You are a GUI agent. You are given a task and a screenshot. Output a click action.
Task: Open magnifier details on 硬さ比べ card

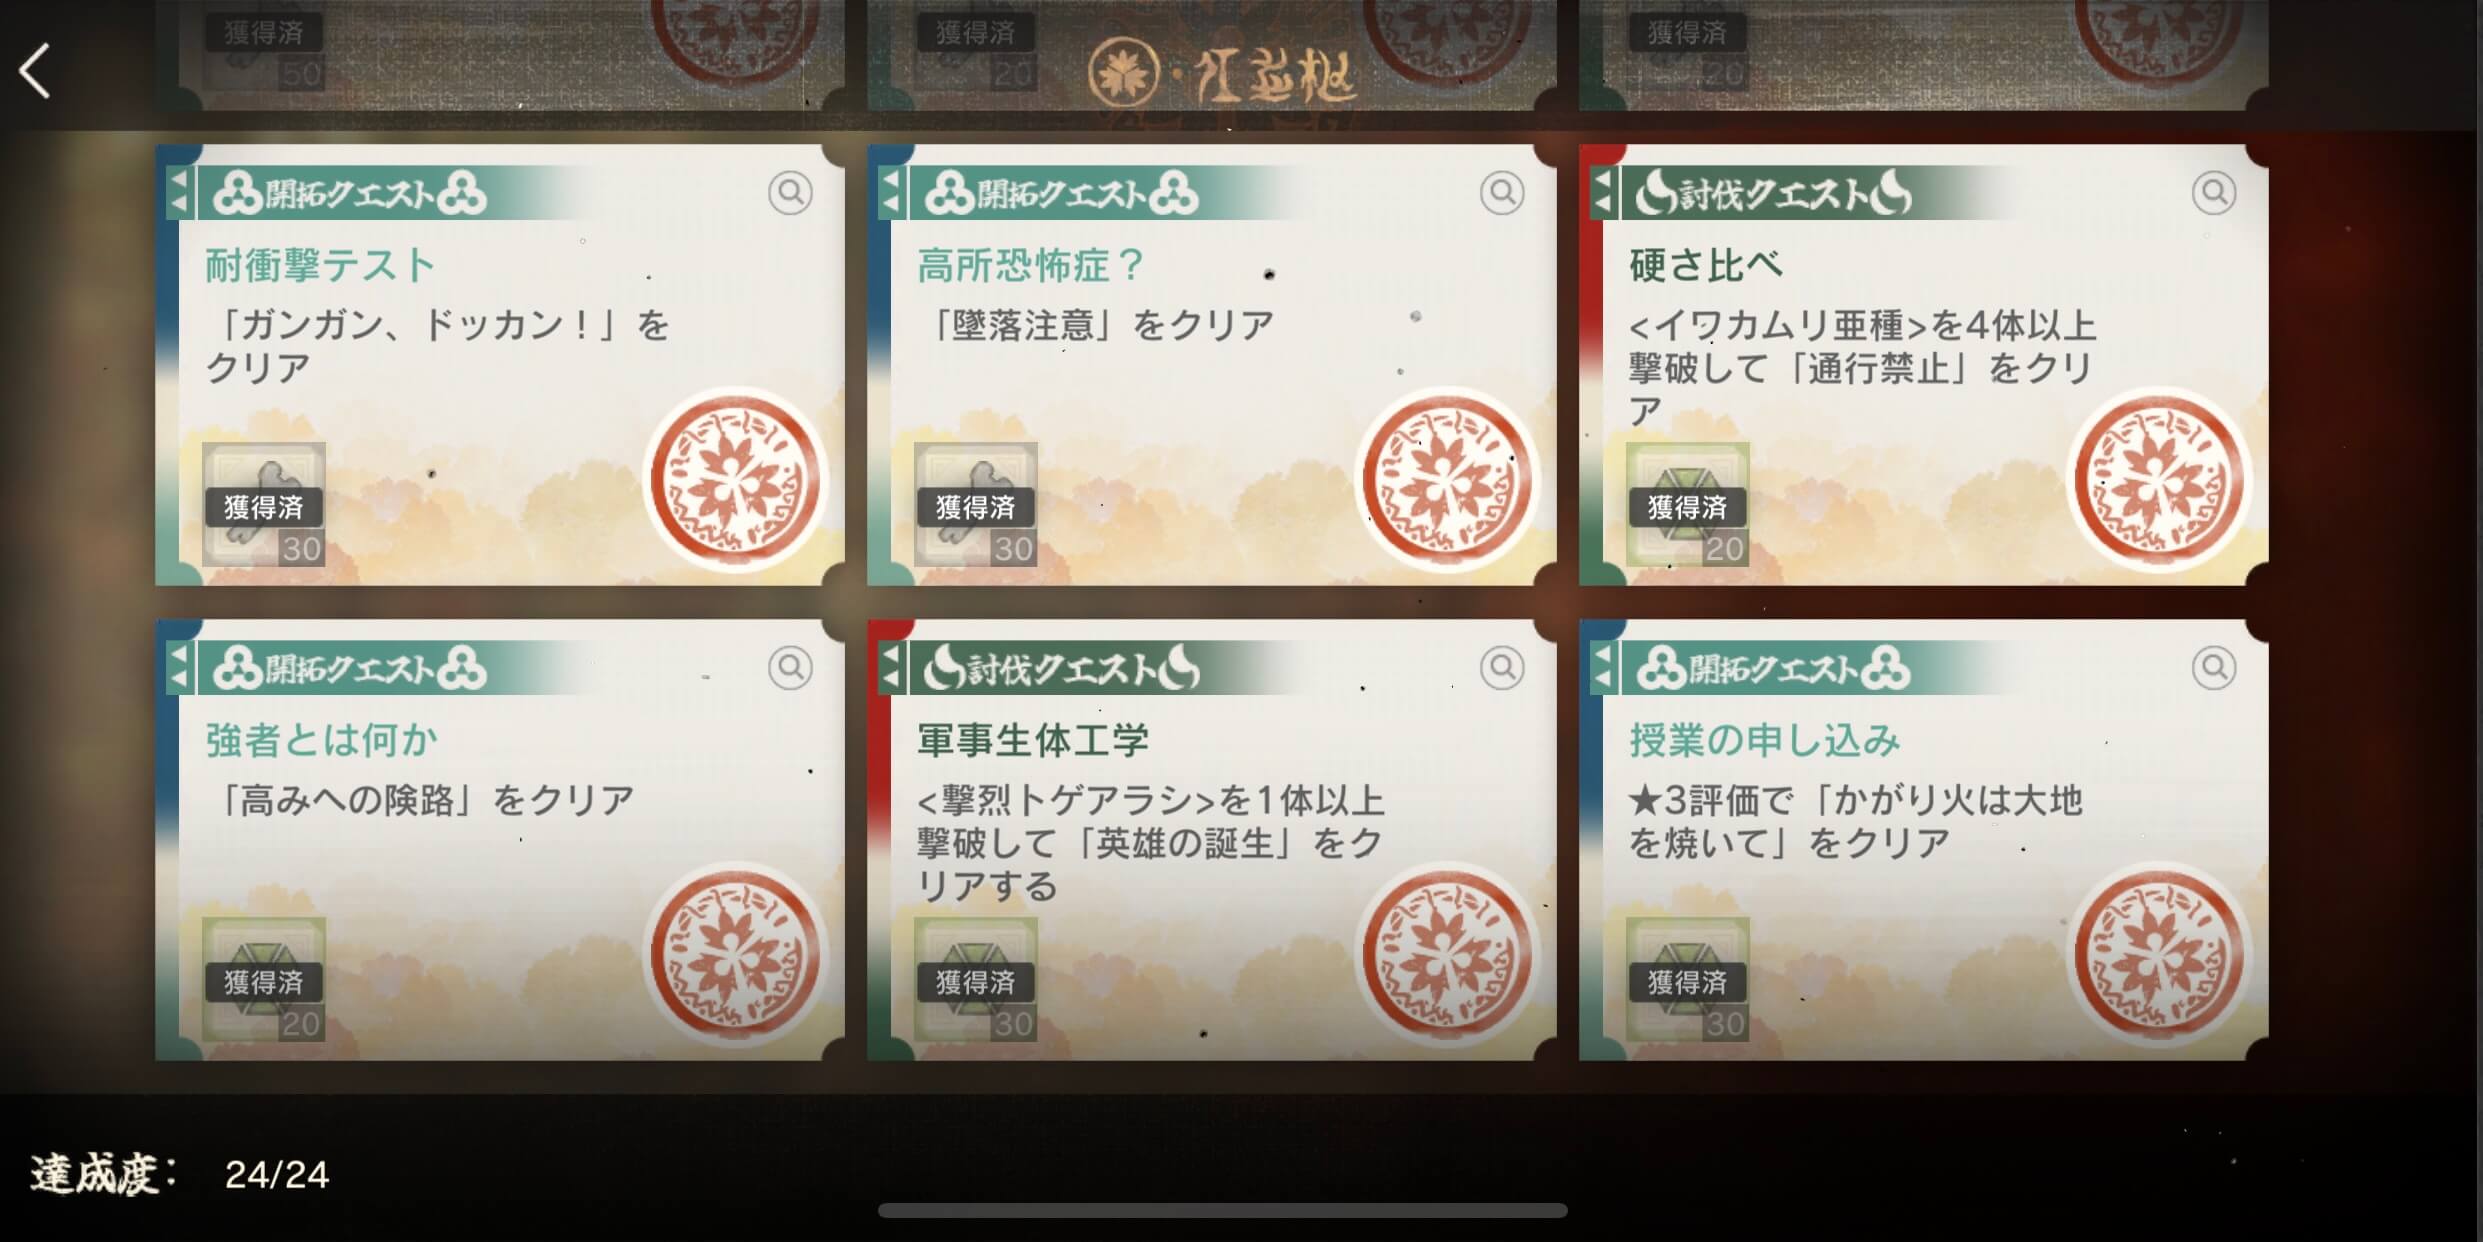2214,192
